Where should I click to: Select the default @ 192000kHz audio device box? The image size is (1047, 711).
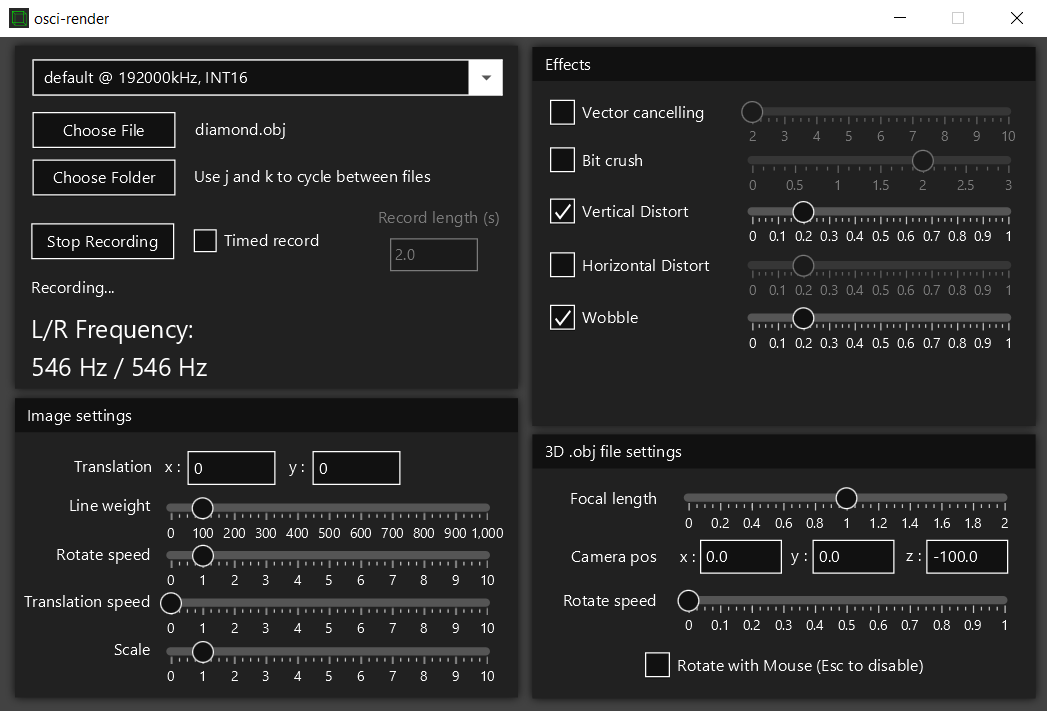click(x=250, y=78)
